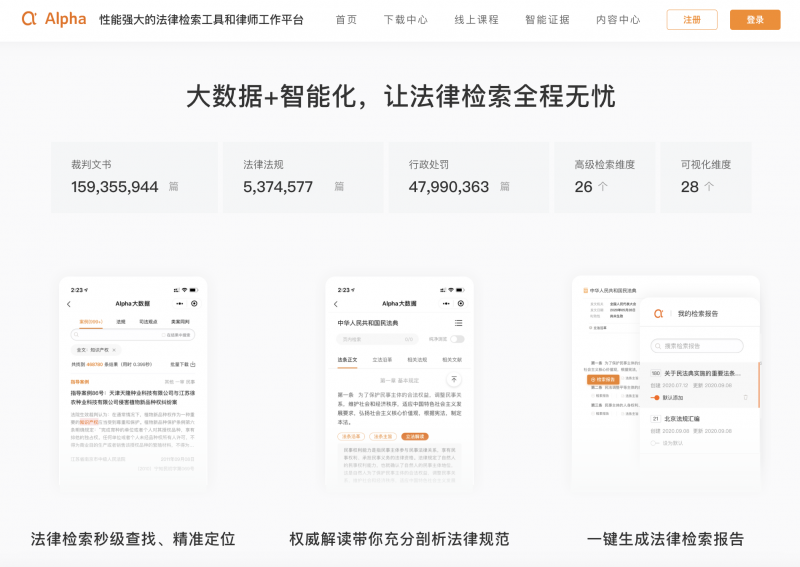Viewport: 800px width, 567px height.
Task: Enable 设为默认 for the 北京法规汇编 report
Action: 656,442
